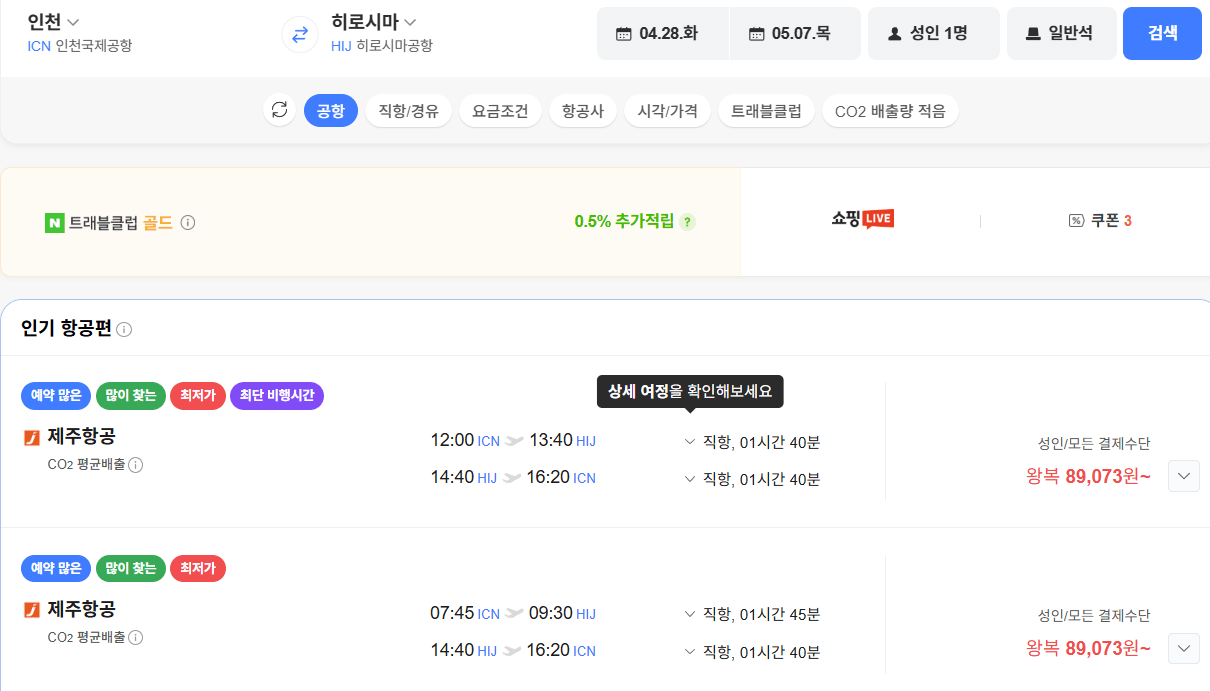Click the info icon next to 트래블클럽 골드
This screenshot has height=691, width=1210.
(188, 223)
